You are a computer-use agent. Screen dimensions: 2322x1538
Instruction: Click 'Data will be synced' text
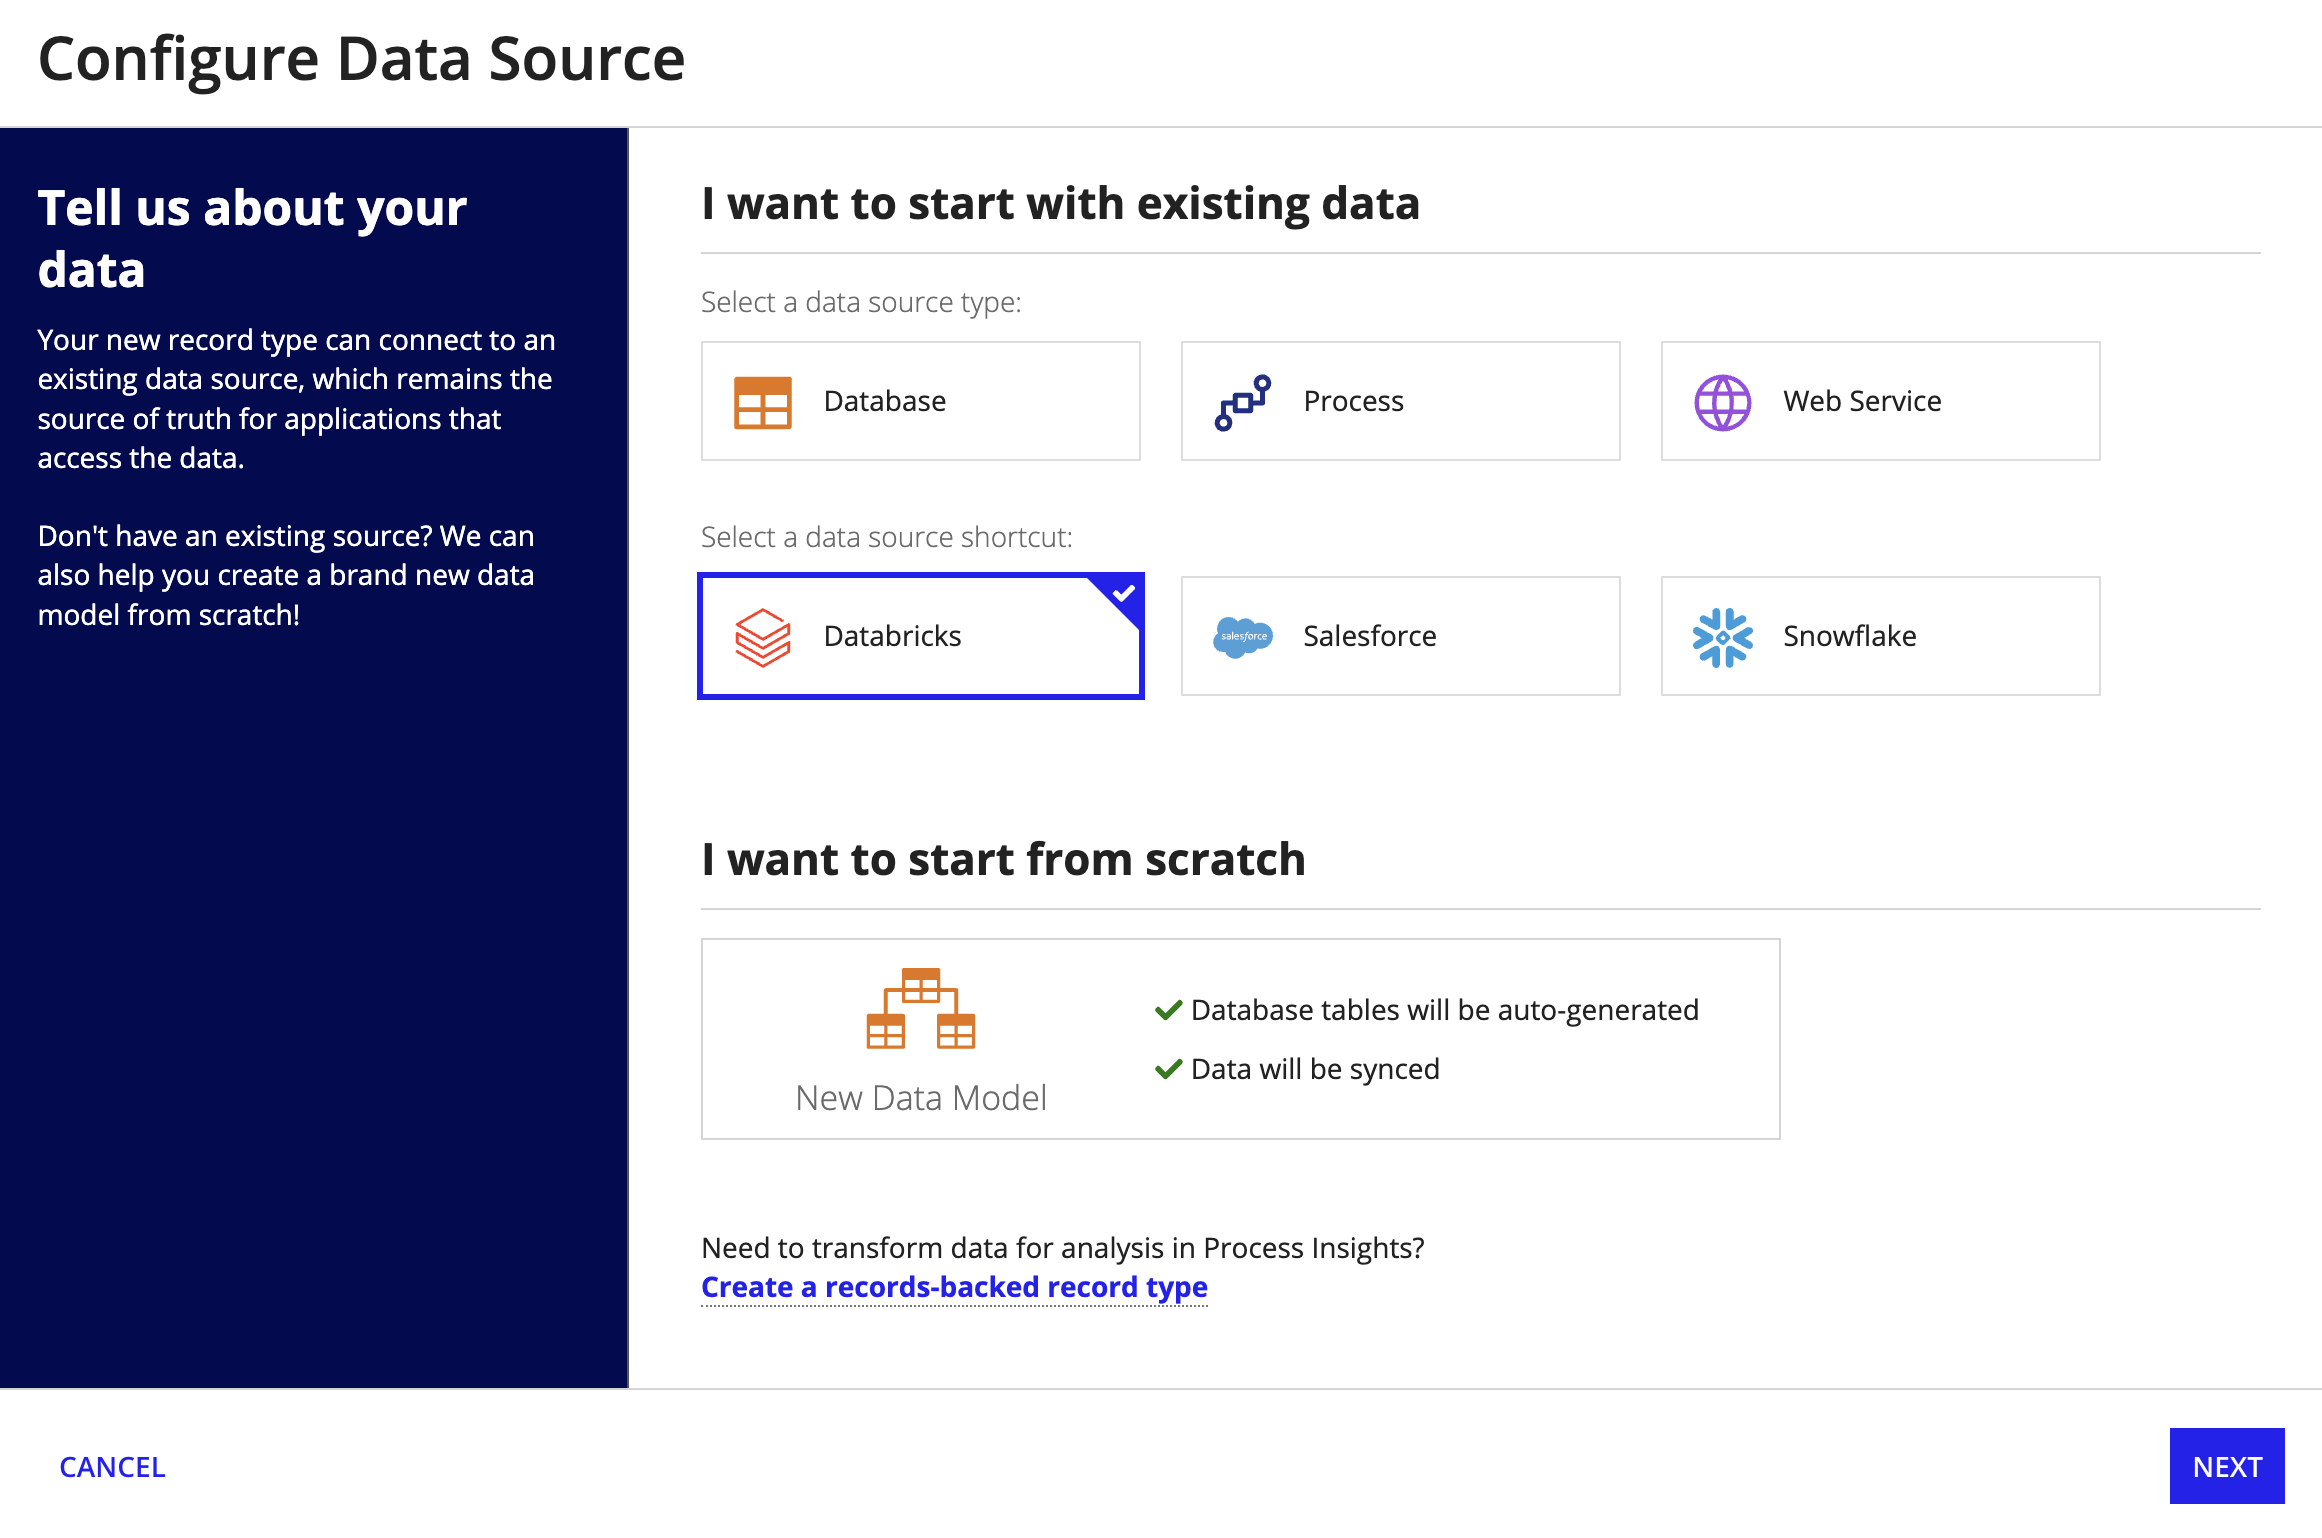click(1315, 1069)
